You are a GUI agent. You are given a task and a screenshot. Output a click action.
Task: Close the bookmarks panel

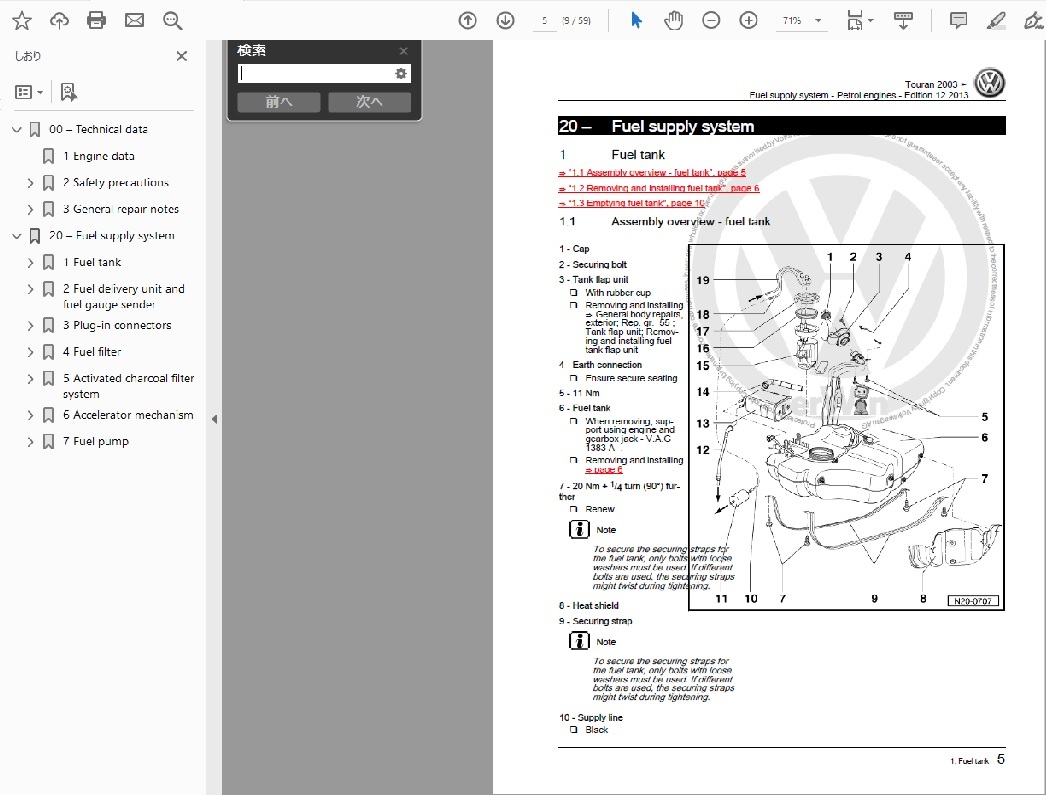pyautogui.click(x=182, y=56)
